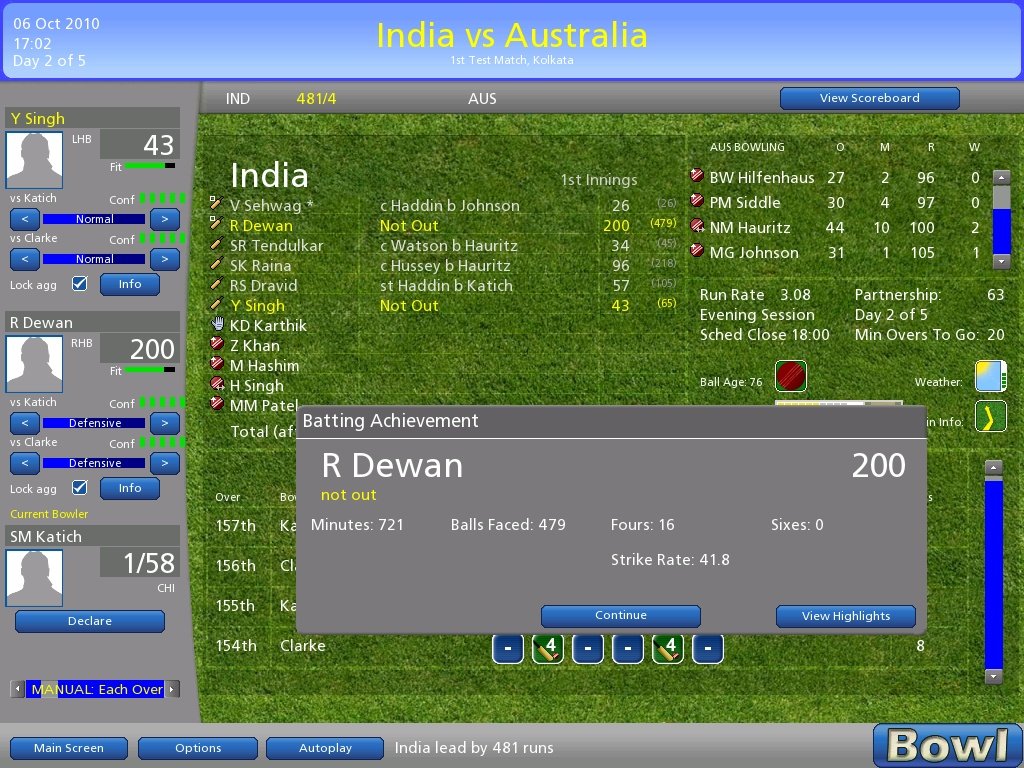Screen dimensions: 1024x768
Task: Click ball icon next to H Singh
Action: pyautogui.click(x=217, y=384)
